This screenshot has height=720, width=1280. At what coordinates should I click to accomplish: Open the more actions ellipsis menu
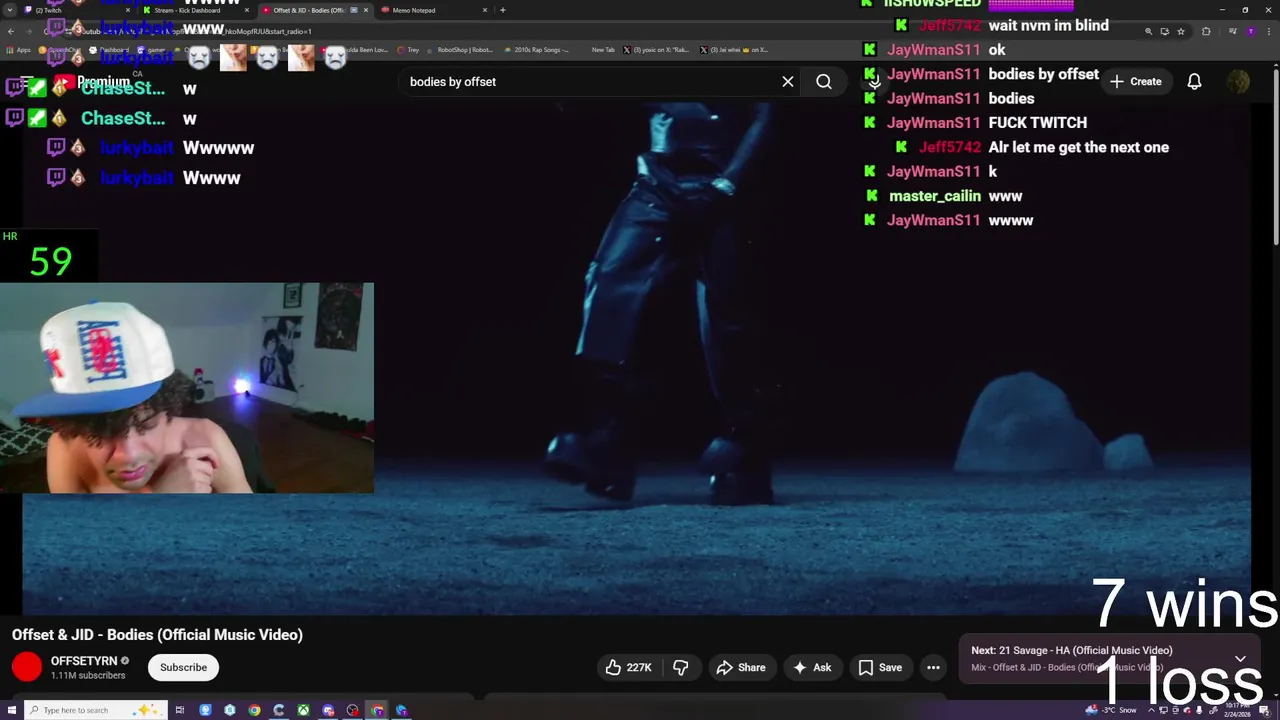point(933,668)
